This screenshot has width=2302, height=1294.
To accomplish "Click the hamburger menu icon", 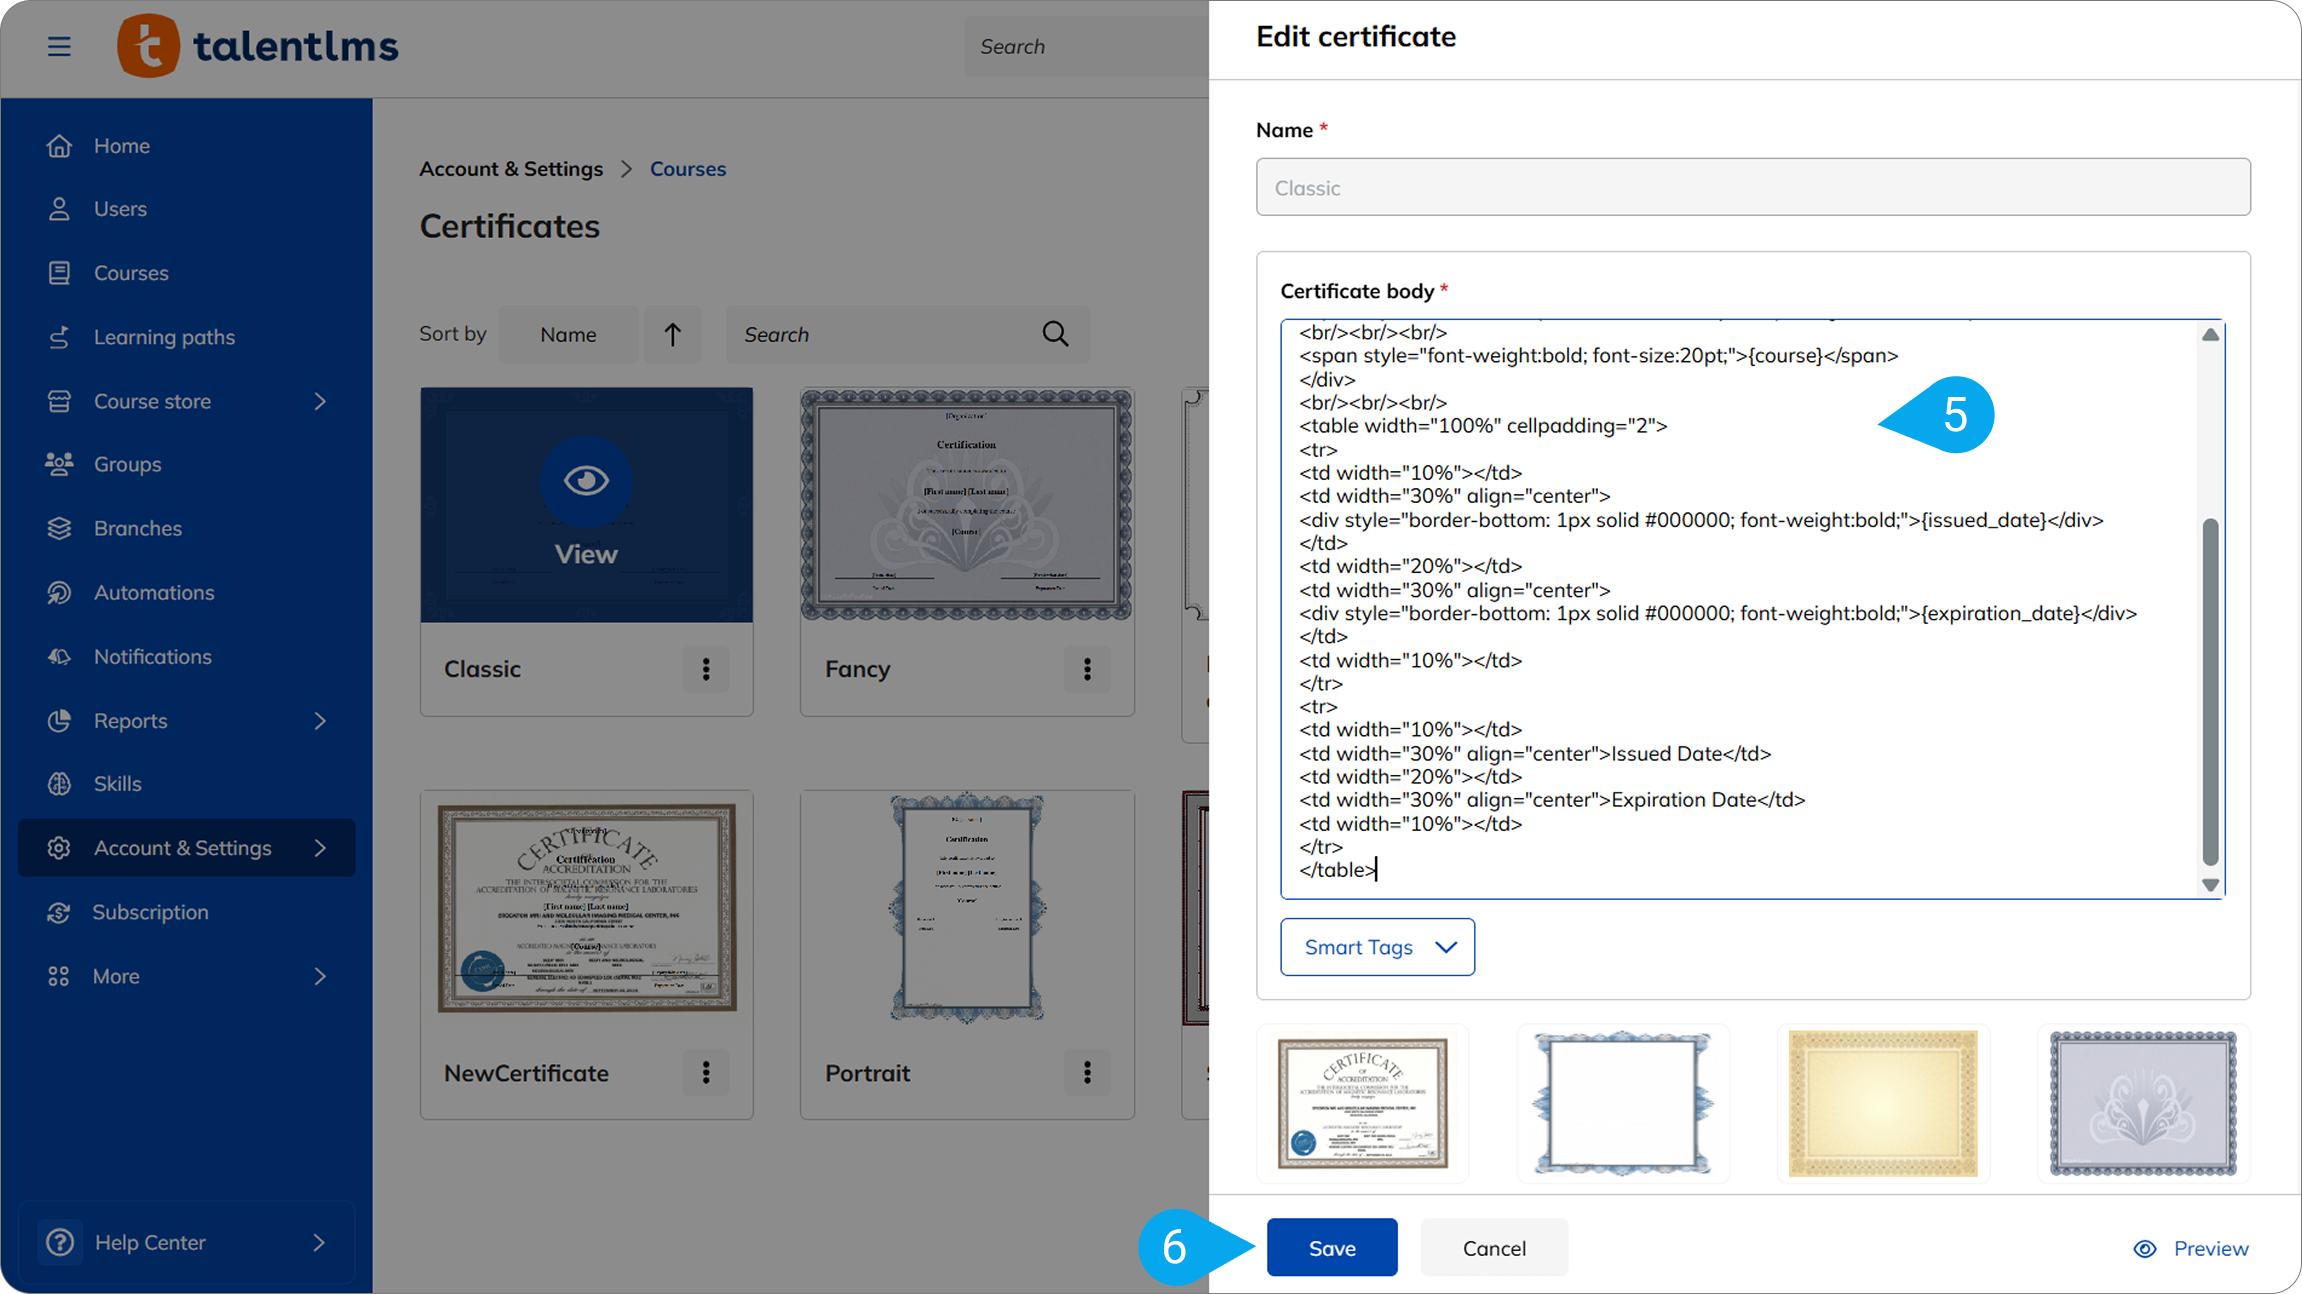I will [59, 46].
